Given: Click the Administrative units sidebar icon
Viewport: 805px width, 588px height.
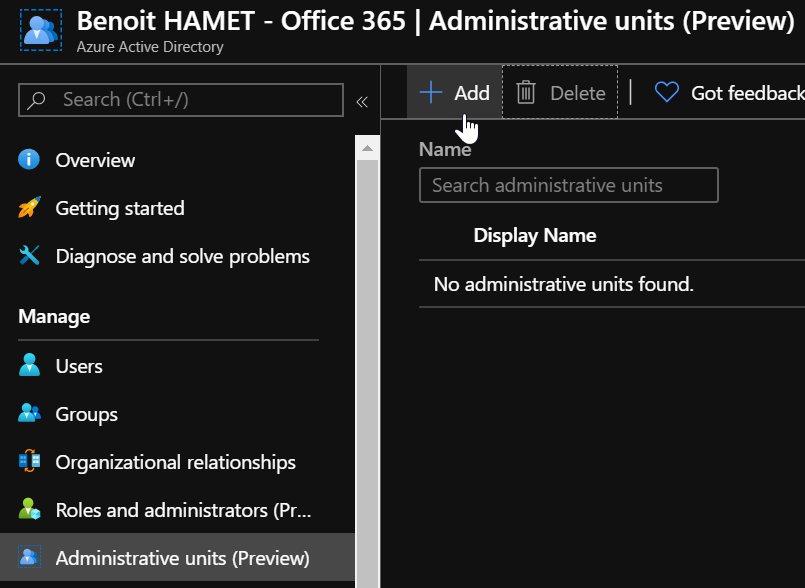Looking at the screenshot, I should coord(29,558).
